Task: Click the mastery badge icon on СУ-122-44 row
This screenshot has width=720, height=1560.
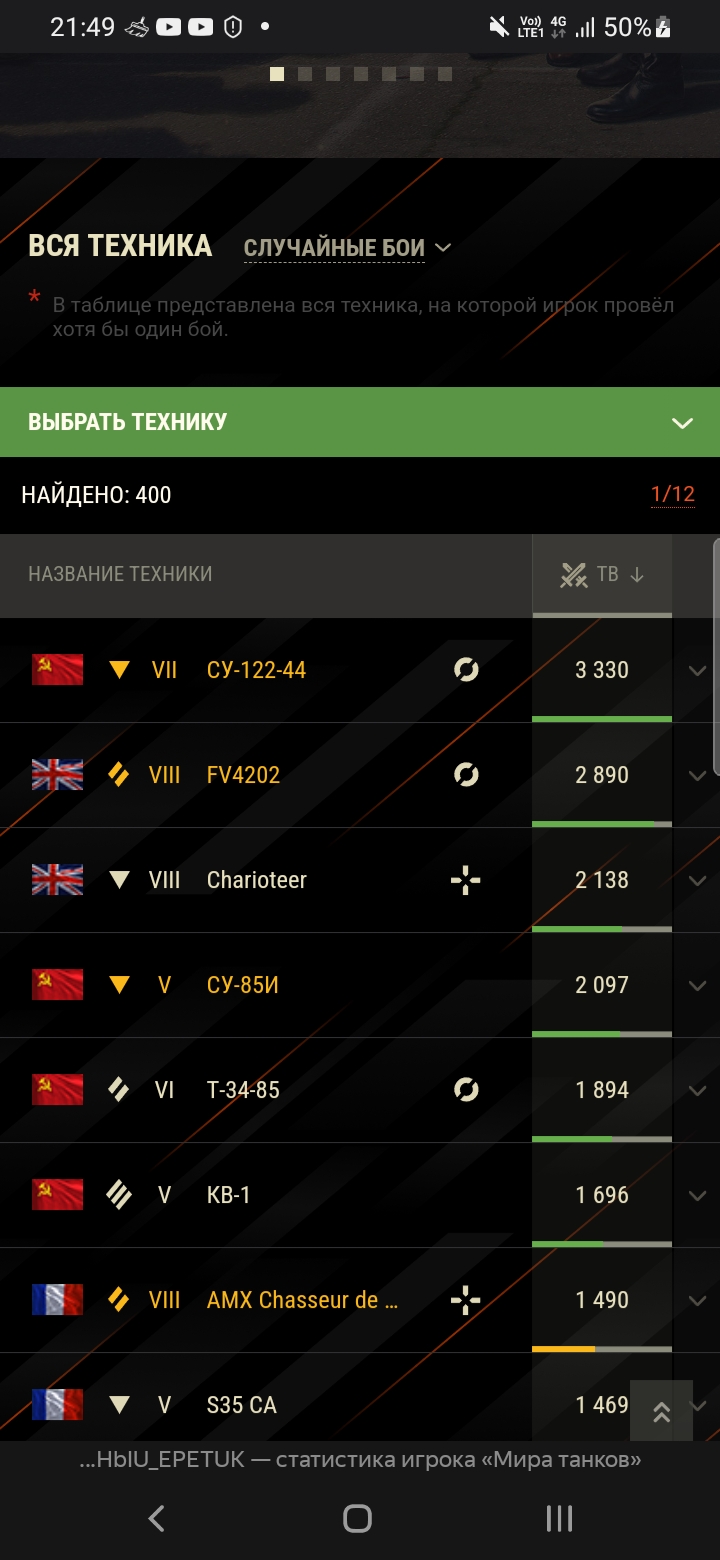Action: pos(466,670)
